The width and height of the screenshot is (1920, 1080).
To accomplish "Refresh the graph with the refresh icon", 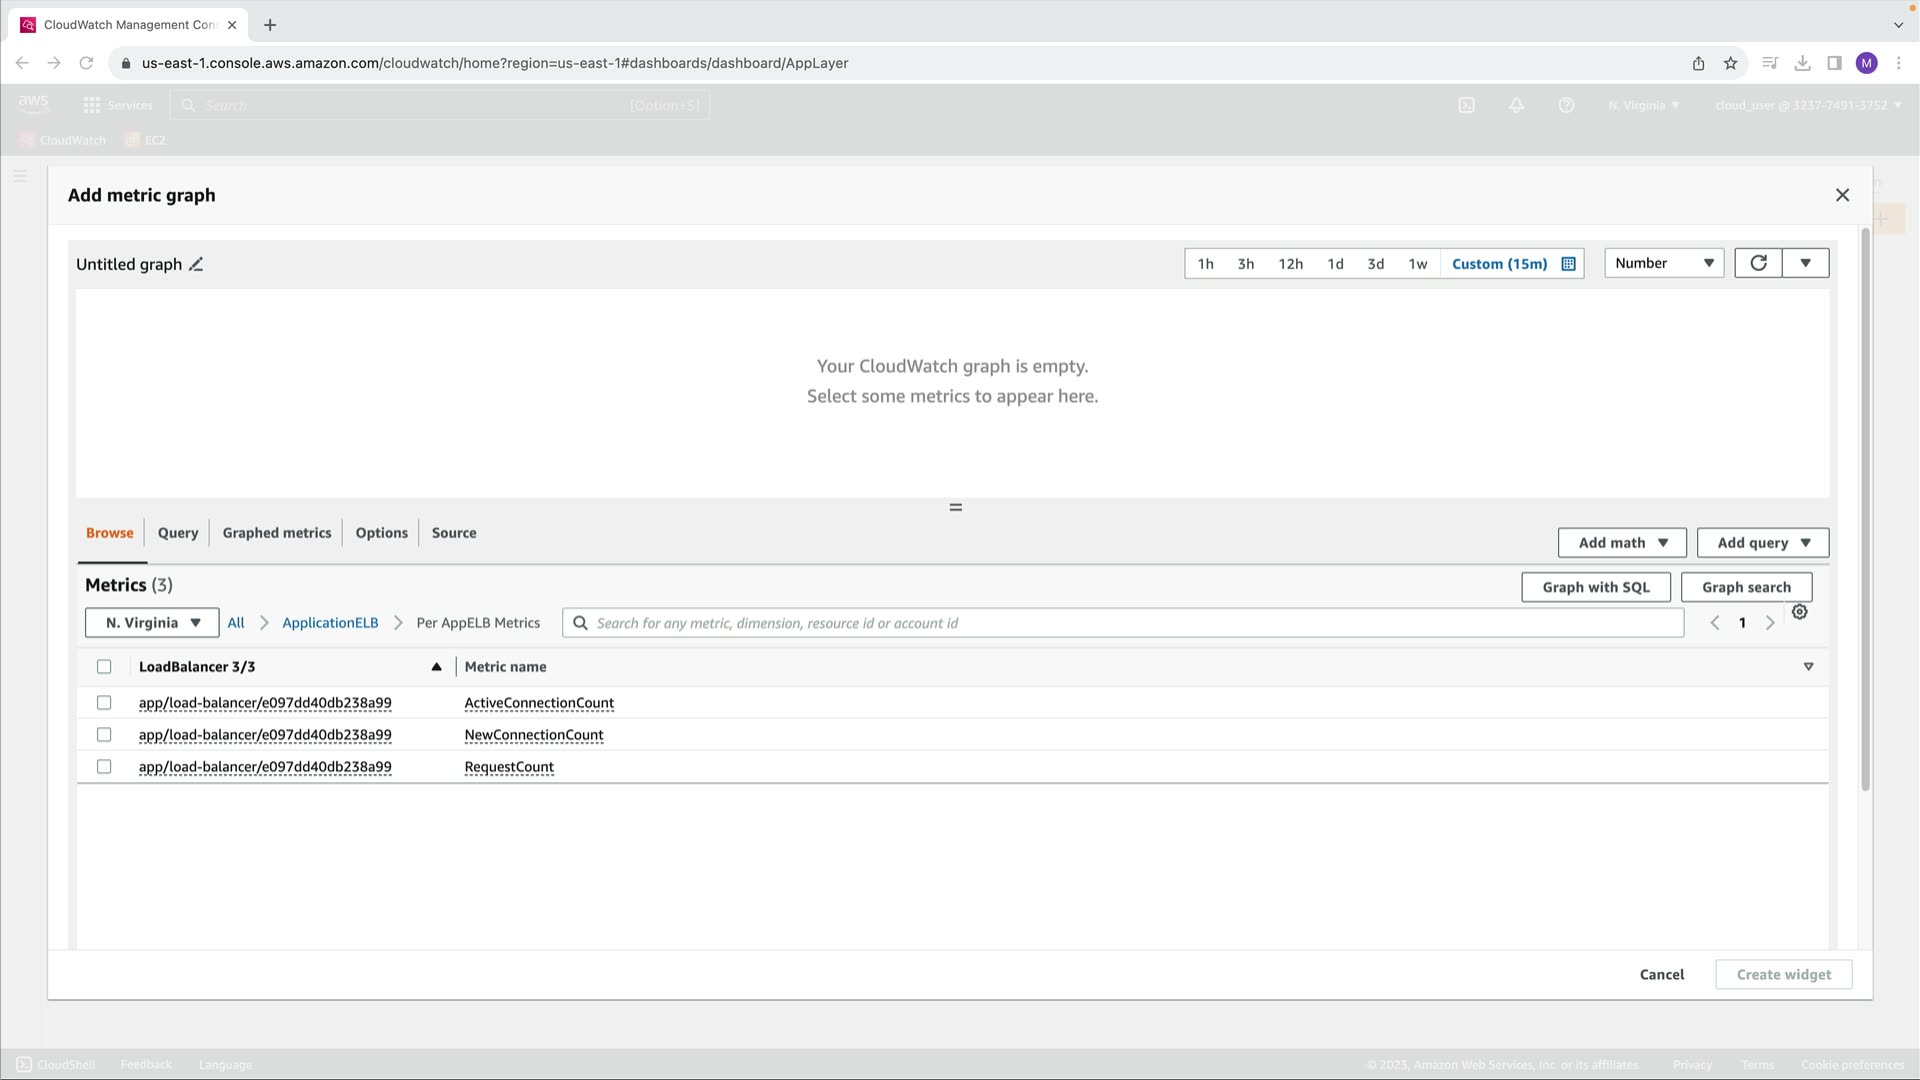I will click(1758, 263).
